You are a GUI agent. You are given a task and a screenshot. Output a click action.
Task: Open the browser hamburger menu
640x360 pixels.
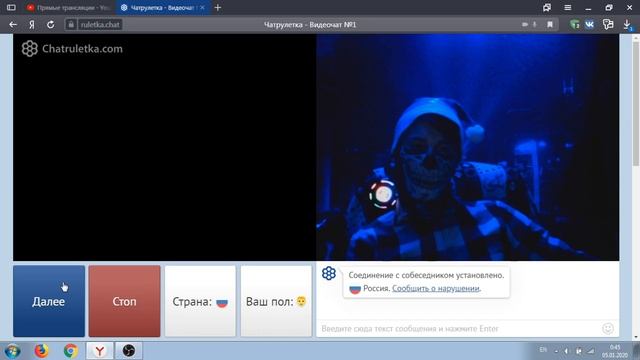click(568, 7)
